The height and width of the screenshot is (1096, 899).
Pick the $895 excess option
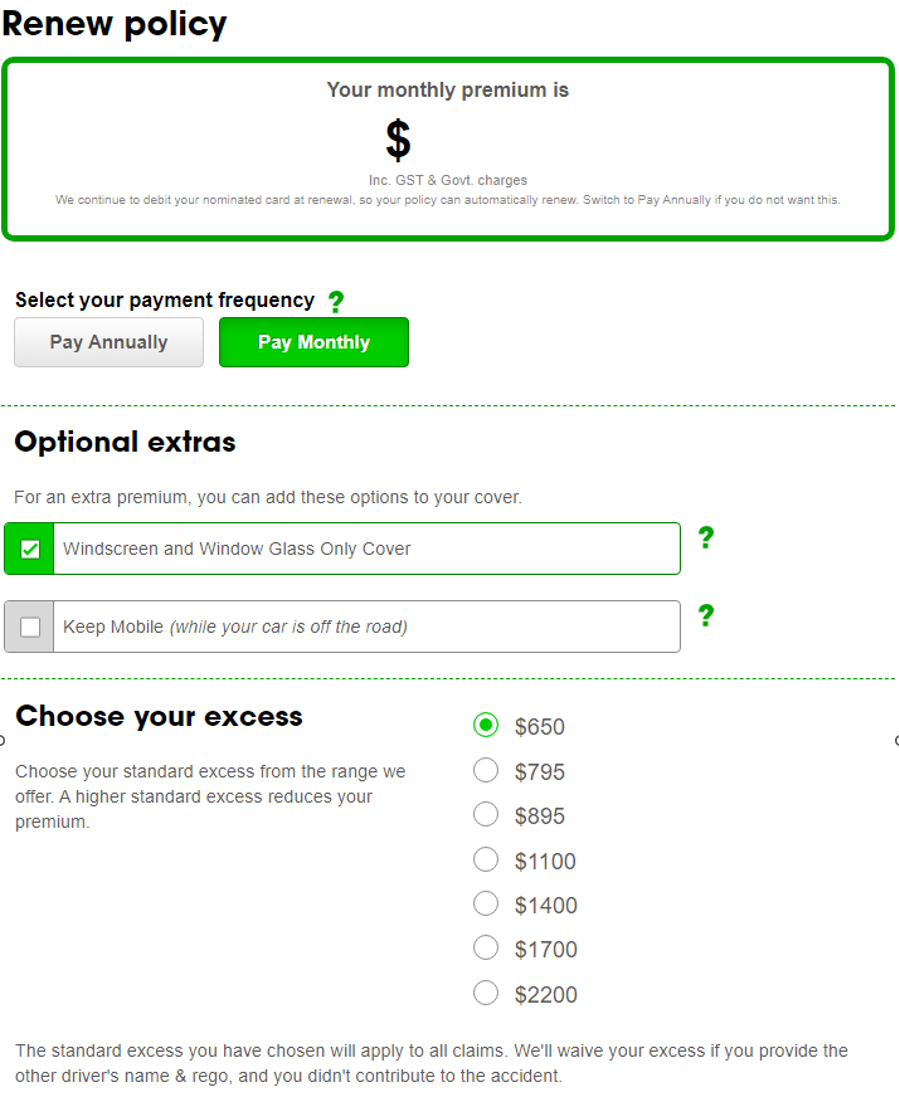click(x=486, y=814)
